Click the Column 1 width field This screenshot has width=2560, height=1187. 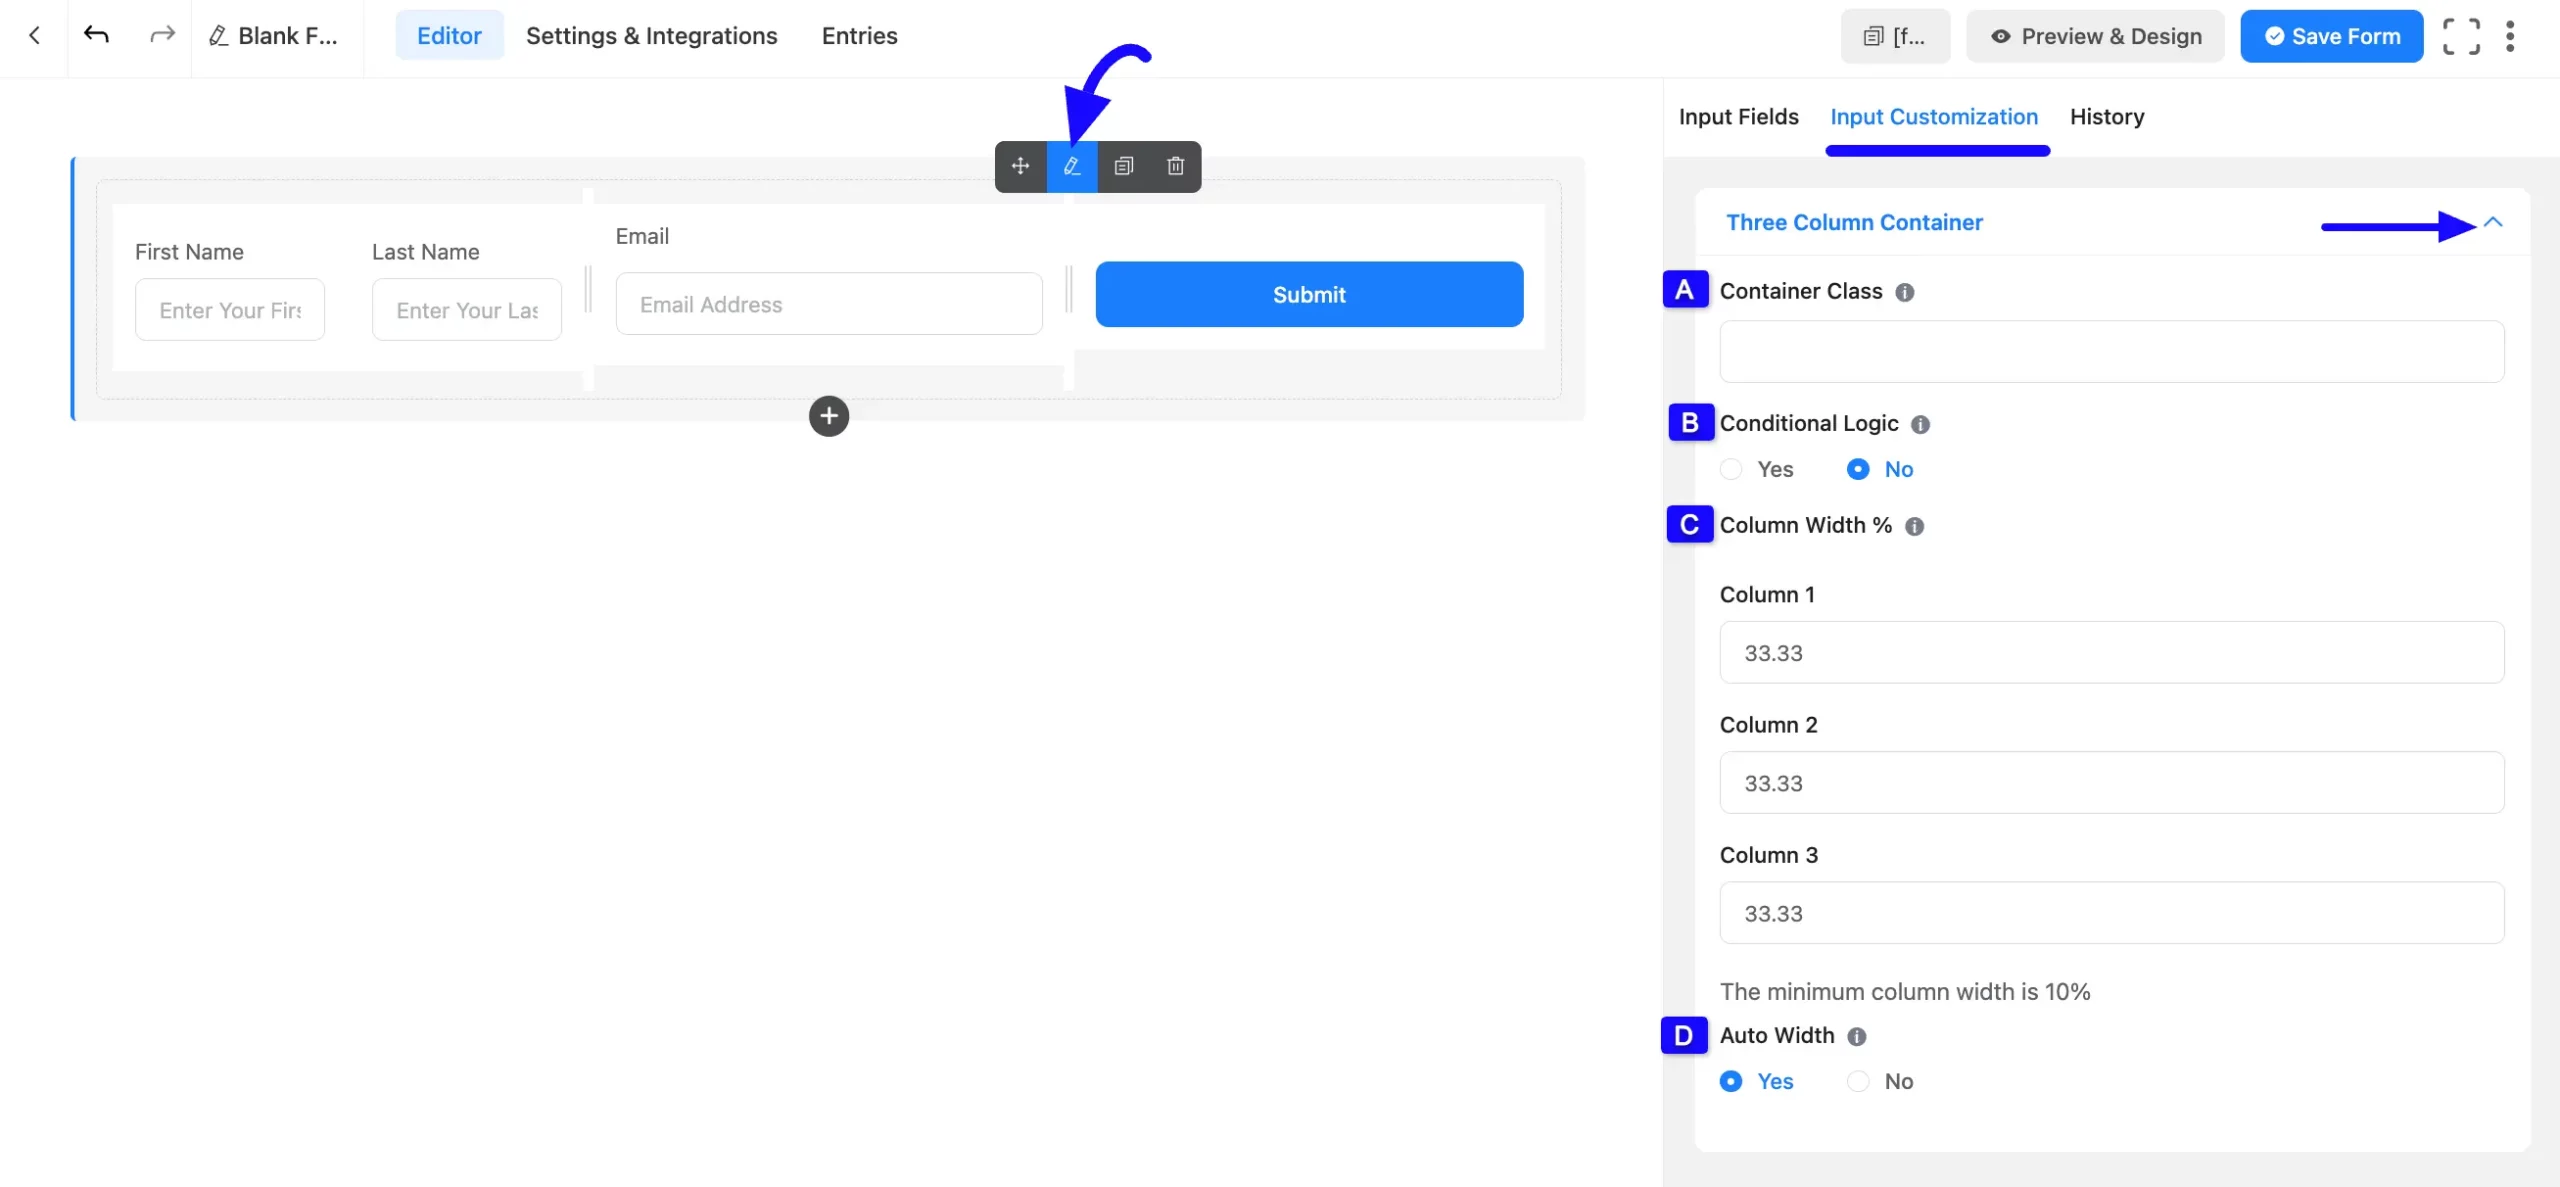[2112, 652]
